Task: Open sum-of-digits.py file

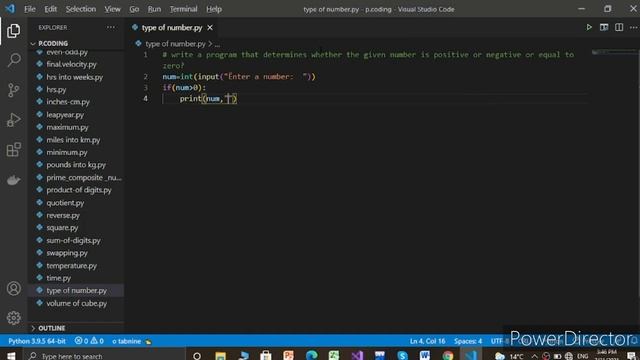Action: 73,240
